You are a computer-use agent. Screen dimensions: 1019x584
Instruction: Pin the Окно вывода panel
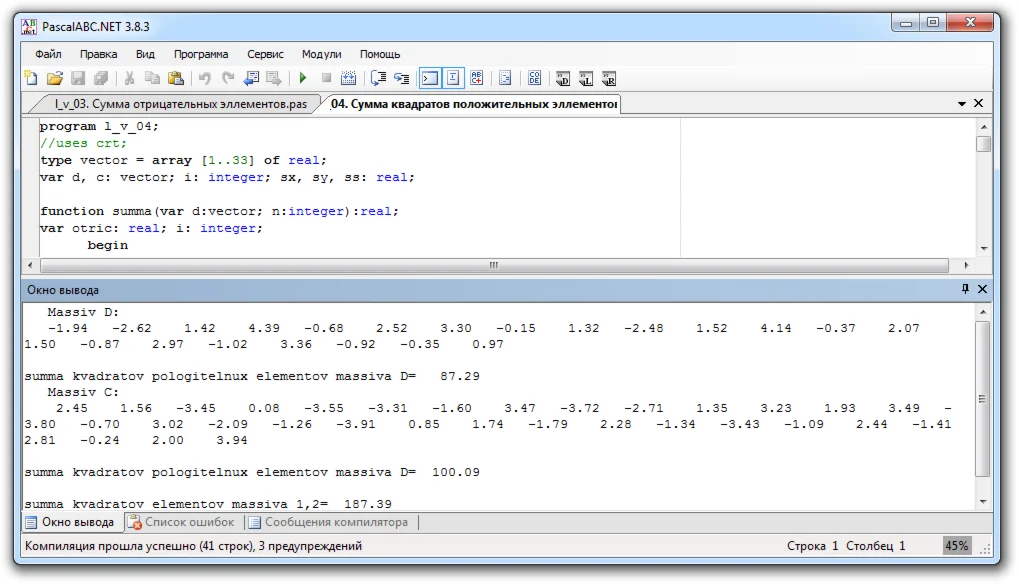965,289
